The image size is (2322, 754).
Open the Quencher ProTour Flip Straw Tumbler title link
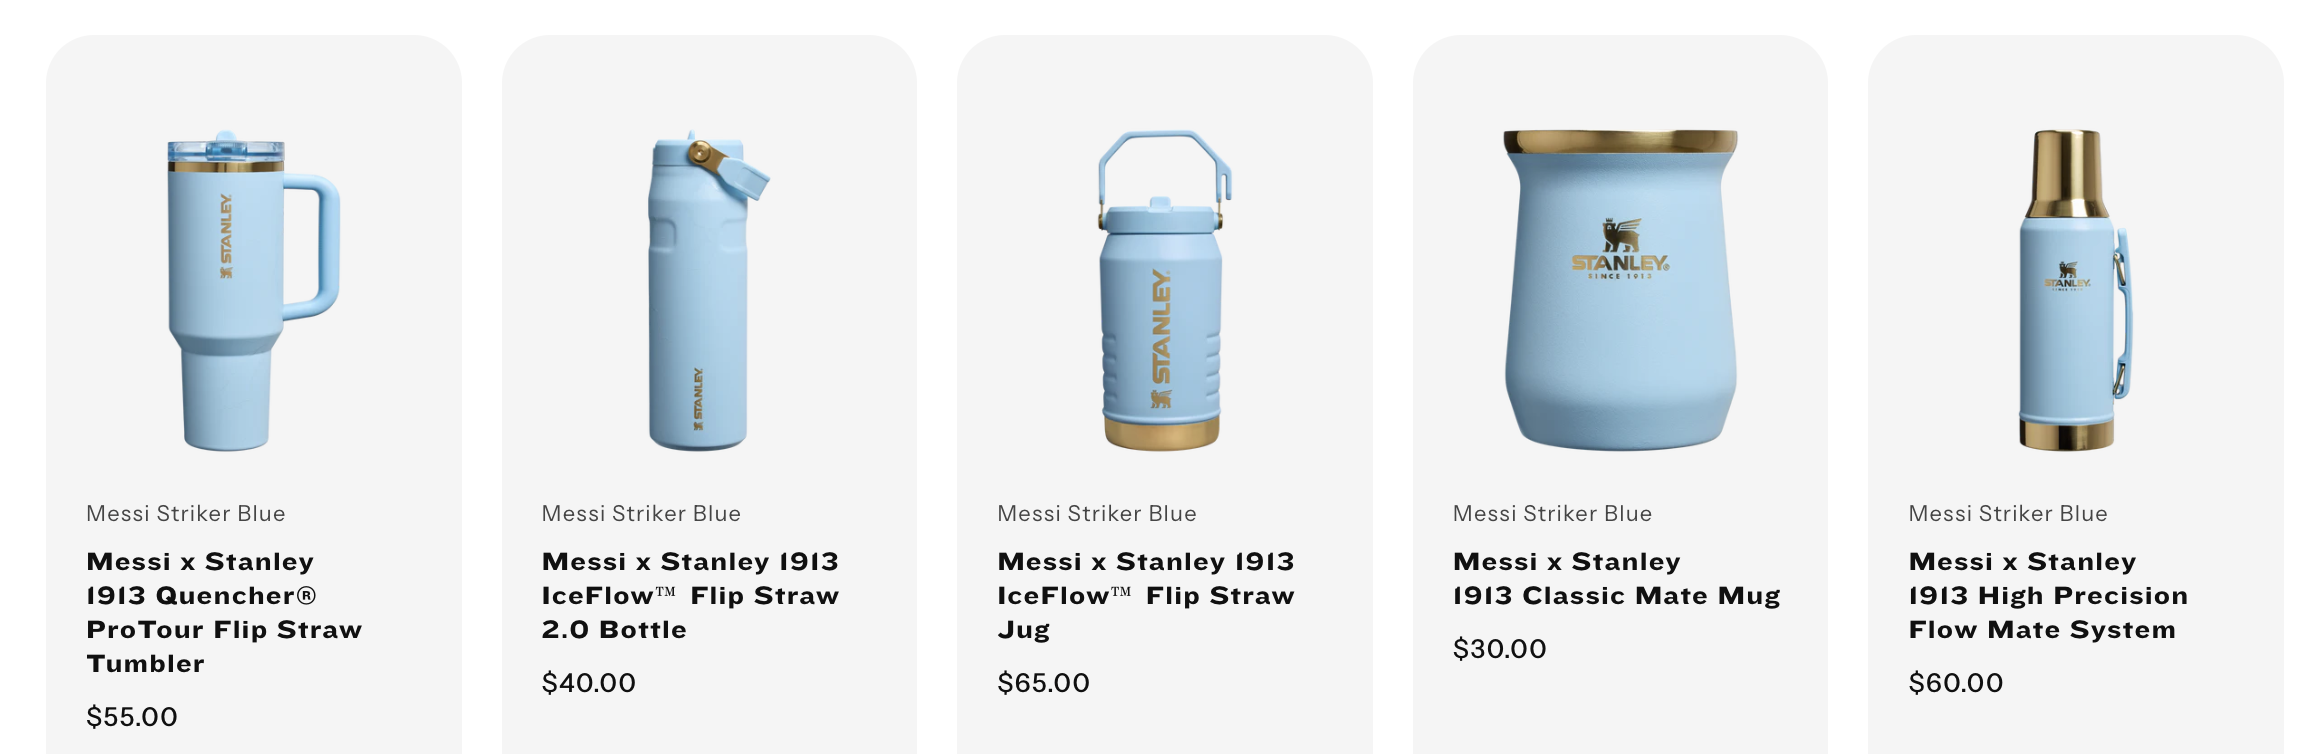coord(224,612)
